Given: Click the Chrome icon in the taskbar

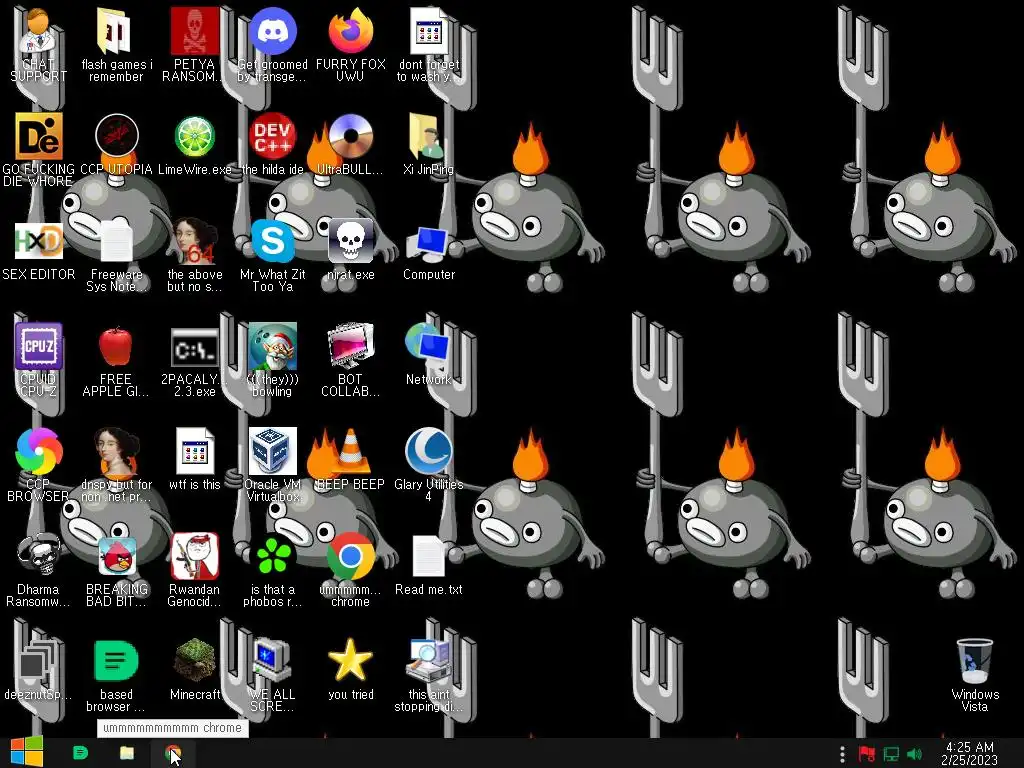Looking at the screenshot, I should pyautogui.click(x=173, y=752).
